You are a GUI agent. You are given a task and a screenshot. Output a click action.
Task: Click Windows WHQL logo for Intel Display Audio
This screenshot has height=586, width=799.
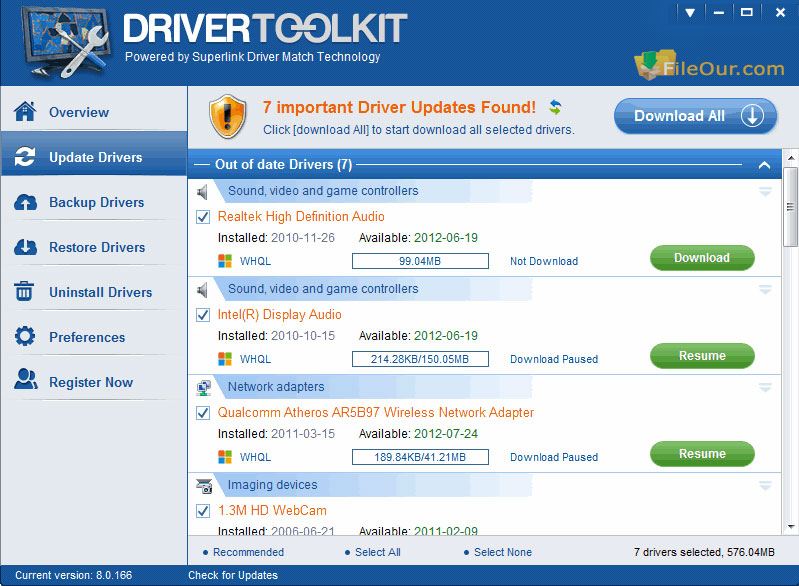[x=225, y=359]
